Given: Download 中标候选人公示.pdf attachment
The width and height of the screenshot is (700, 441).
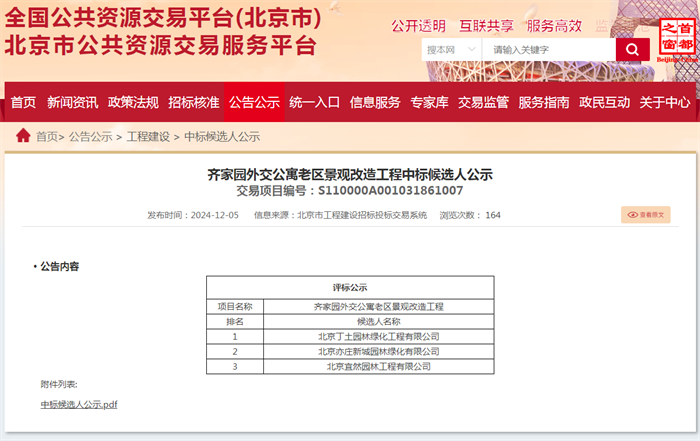Looking at the screenshot, I should (x=79, y=404).
